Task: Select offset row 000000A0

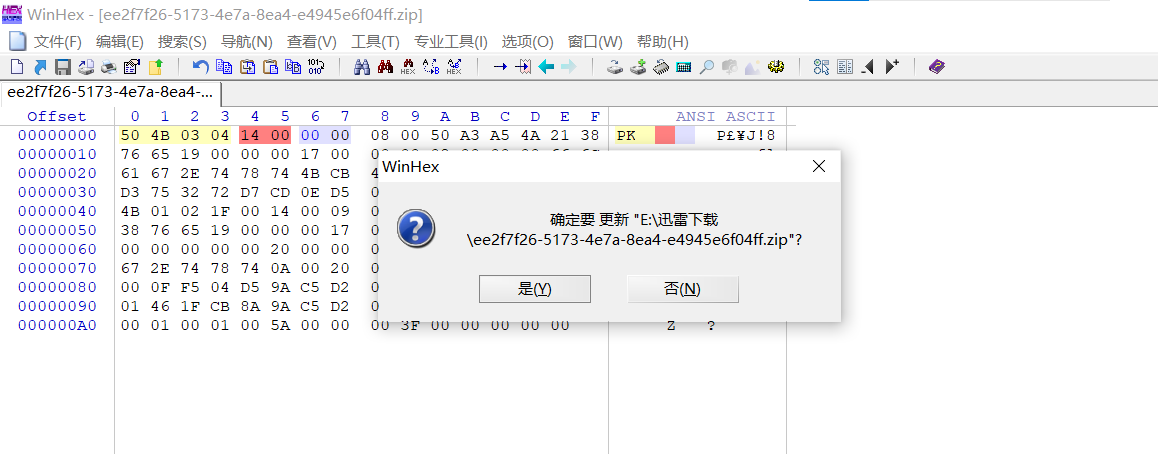Action: (57, 326)
